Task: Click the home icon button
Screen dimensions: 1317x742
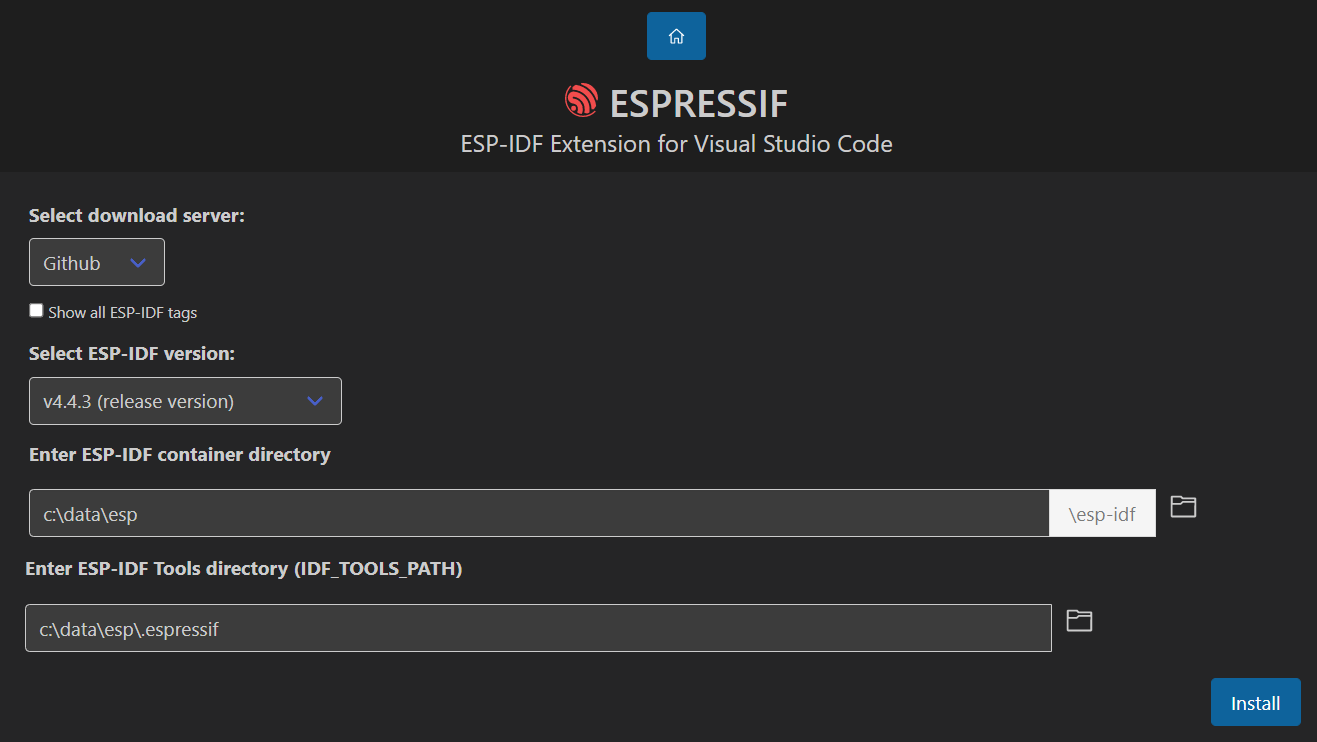Action: click(676, 36)
